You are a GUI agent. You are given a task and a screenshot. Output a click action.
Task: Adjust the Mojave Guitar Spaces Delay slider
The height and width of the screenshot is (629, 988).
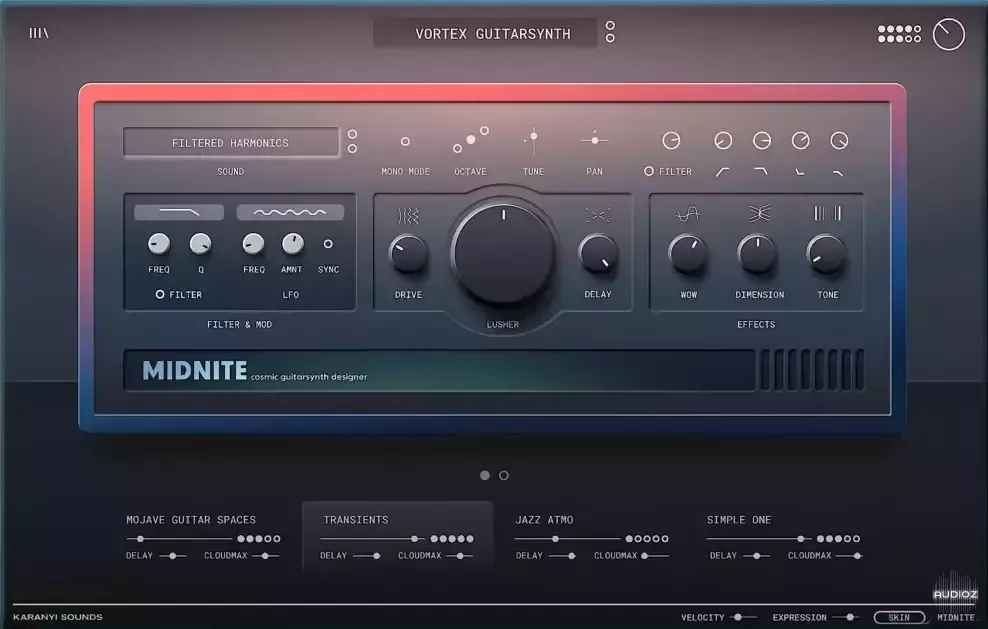pos(173,556)
